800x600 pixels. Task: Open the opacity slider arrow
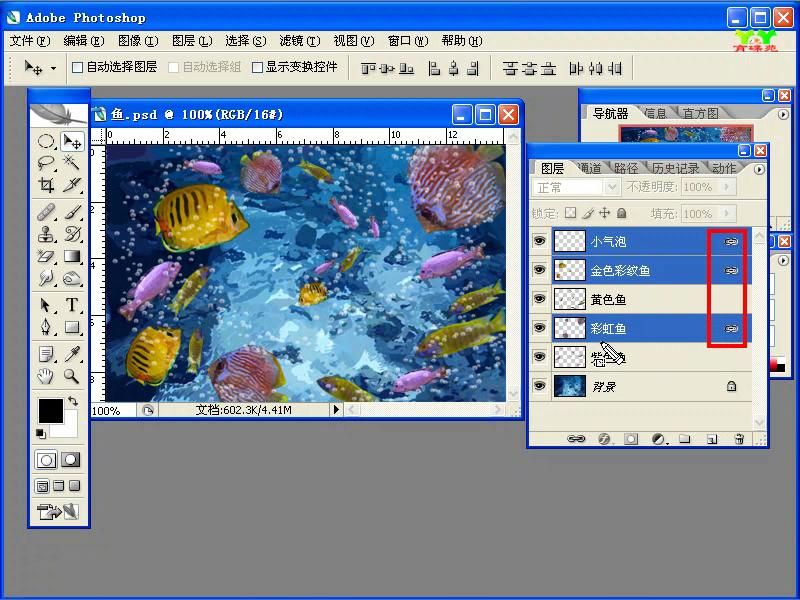coord(728,187)
